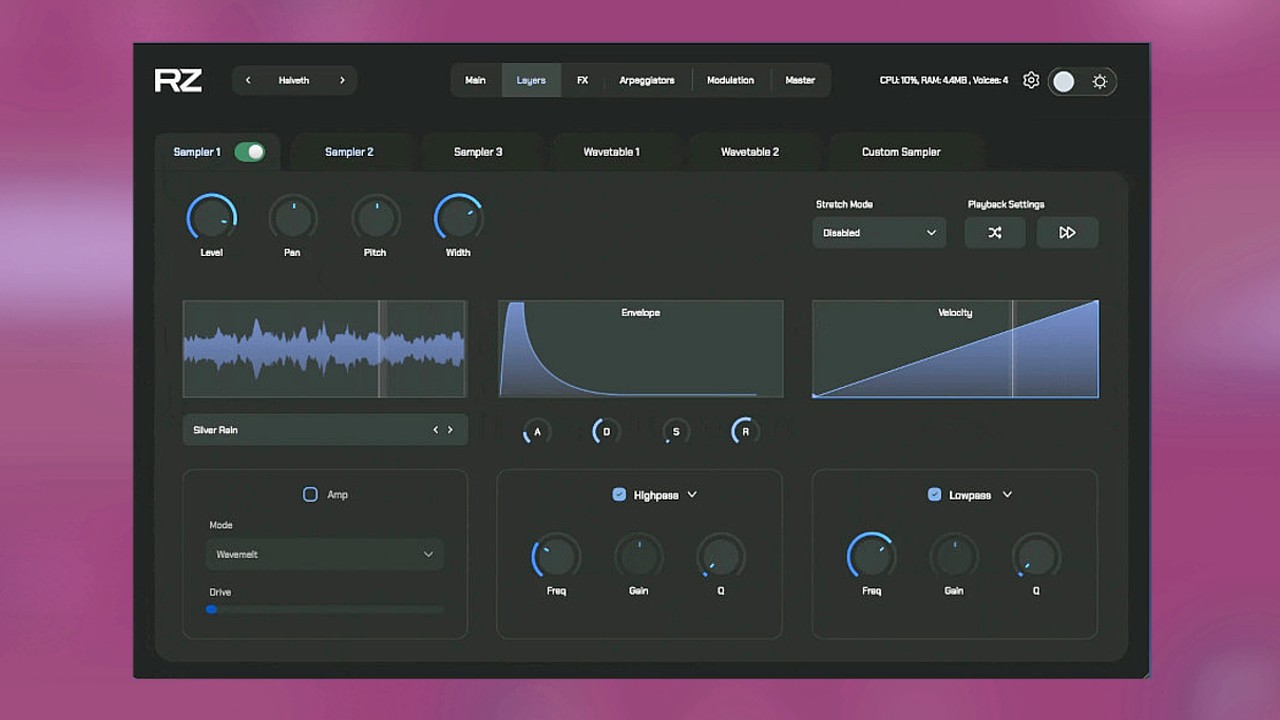Uncheck the Lowpass filter checkbox
Image resolution: width=1280 pixels, height=720 pixels.
934,494
